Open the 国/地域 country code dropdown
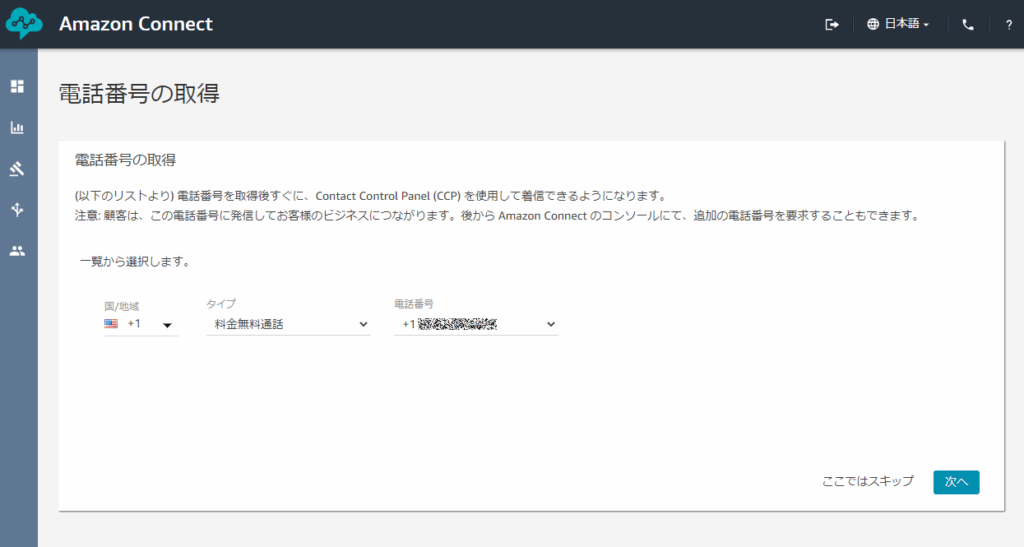The height and width of the screenshot is (547, 1024). 140,324
